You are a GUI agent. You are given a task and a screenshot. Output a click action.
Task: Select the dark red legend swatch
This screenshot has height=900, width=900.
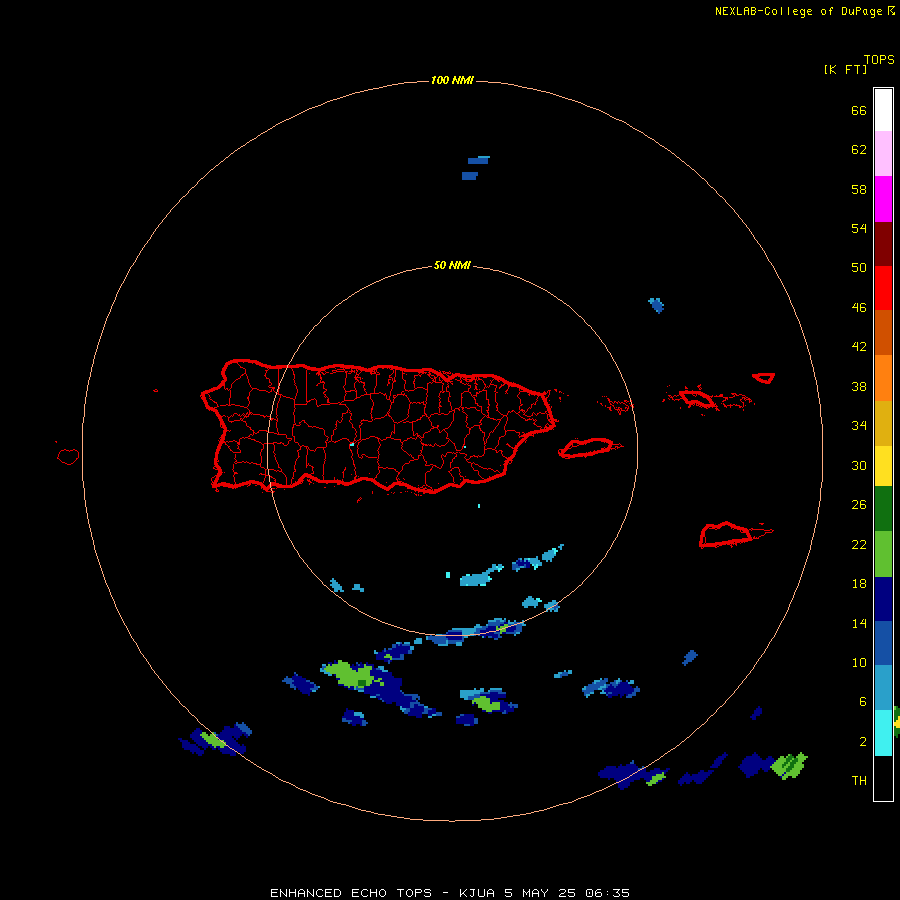click(x=883, y=244)
